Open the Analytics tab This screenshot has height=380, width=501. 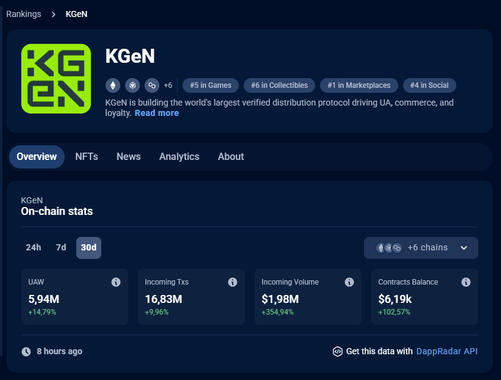tap(179, 157)
